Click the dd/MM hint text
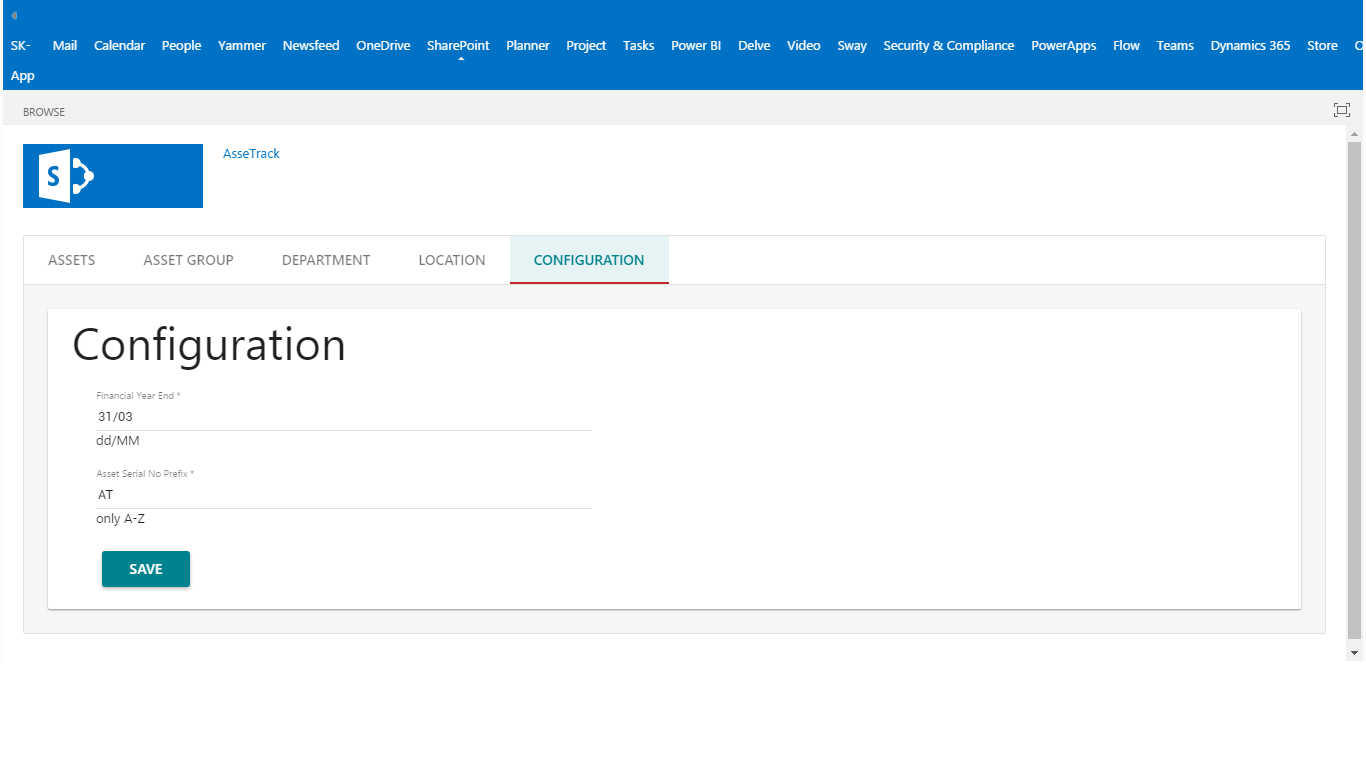The width and height of the screenshot is (1366, 768). click(x=118, y=441)
